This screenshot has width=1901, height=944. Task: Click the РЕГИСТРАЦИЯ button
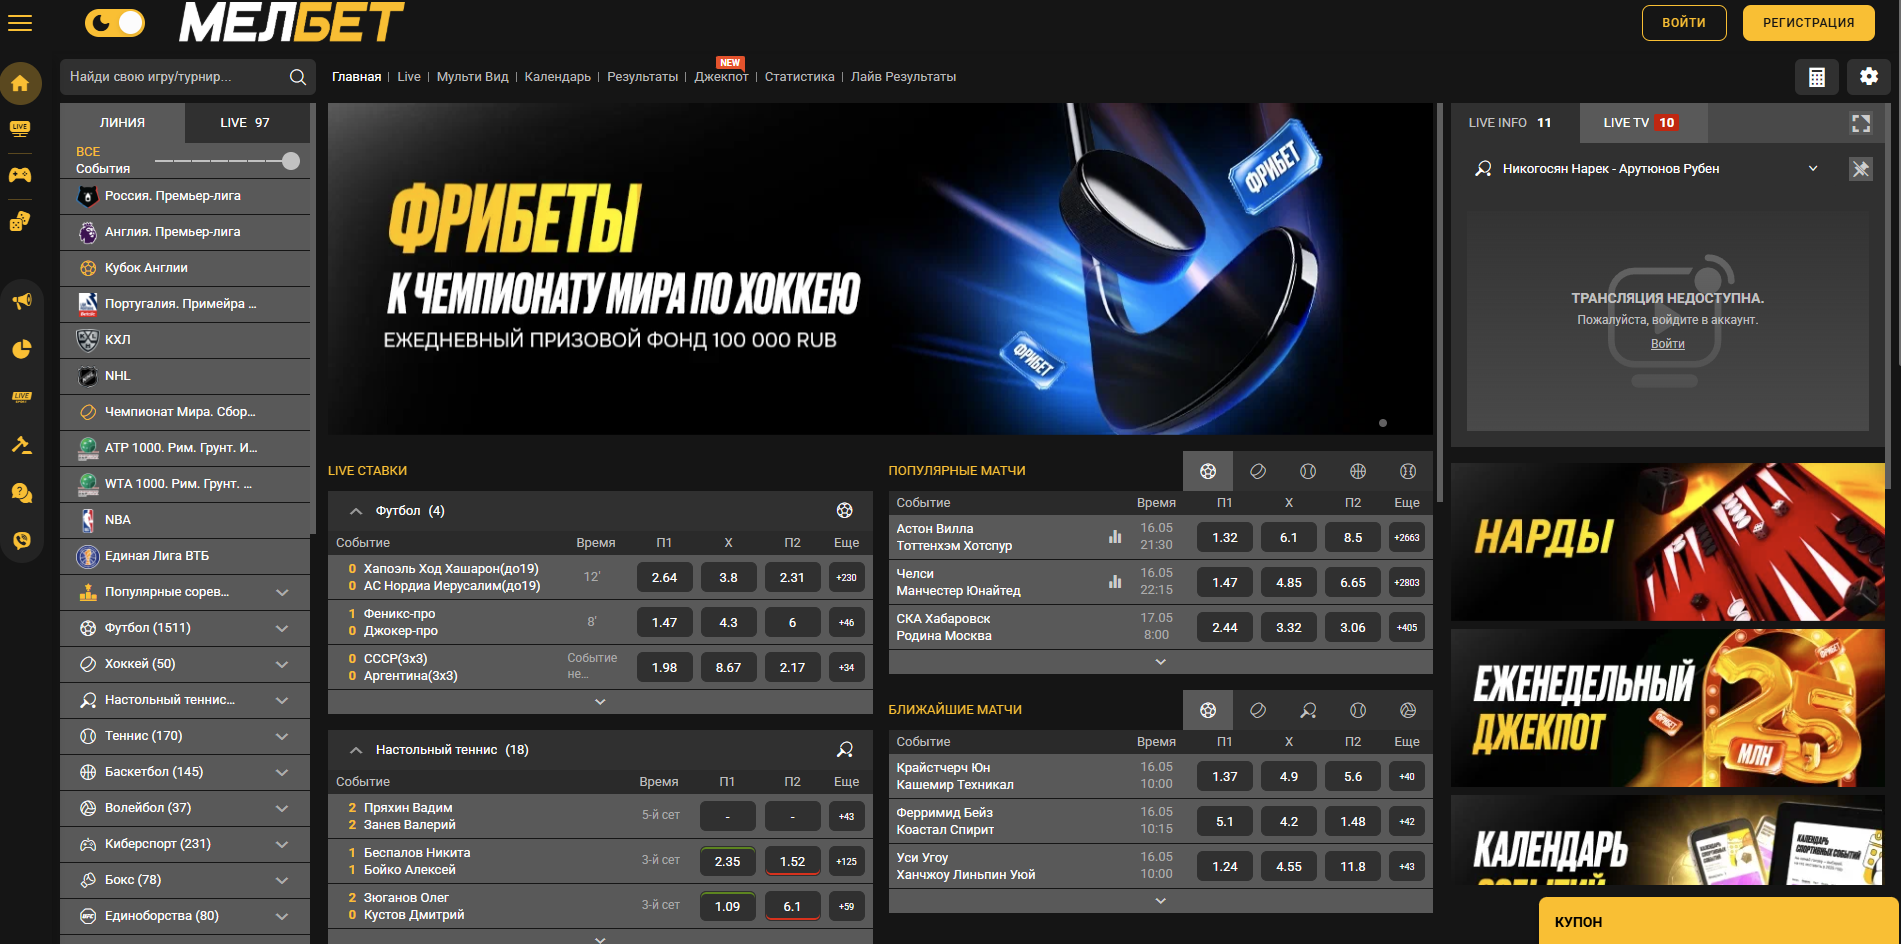point(1808,23)
